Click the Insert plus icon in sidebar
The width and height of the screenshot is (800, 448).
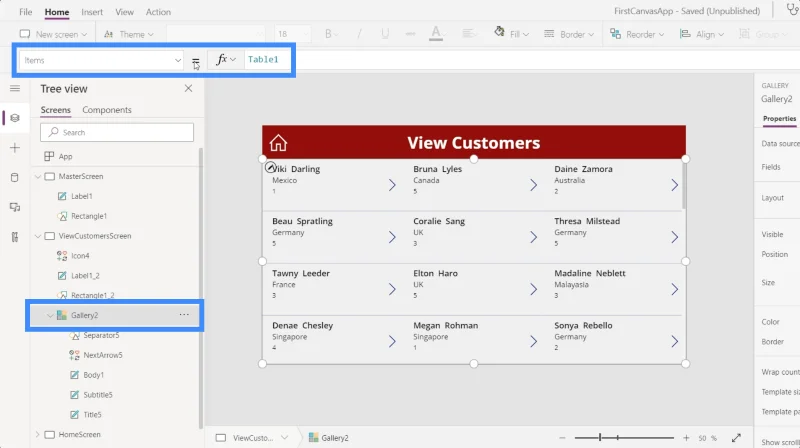(x=15, y=148)
